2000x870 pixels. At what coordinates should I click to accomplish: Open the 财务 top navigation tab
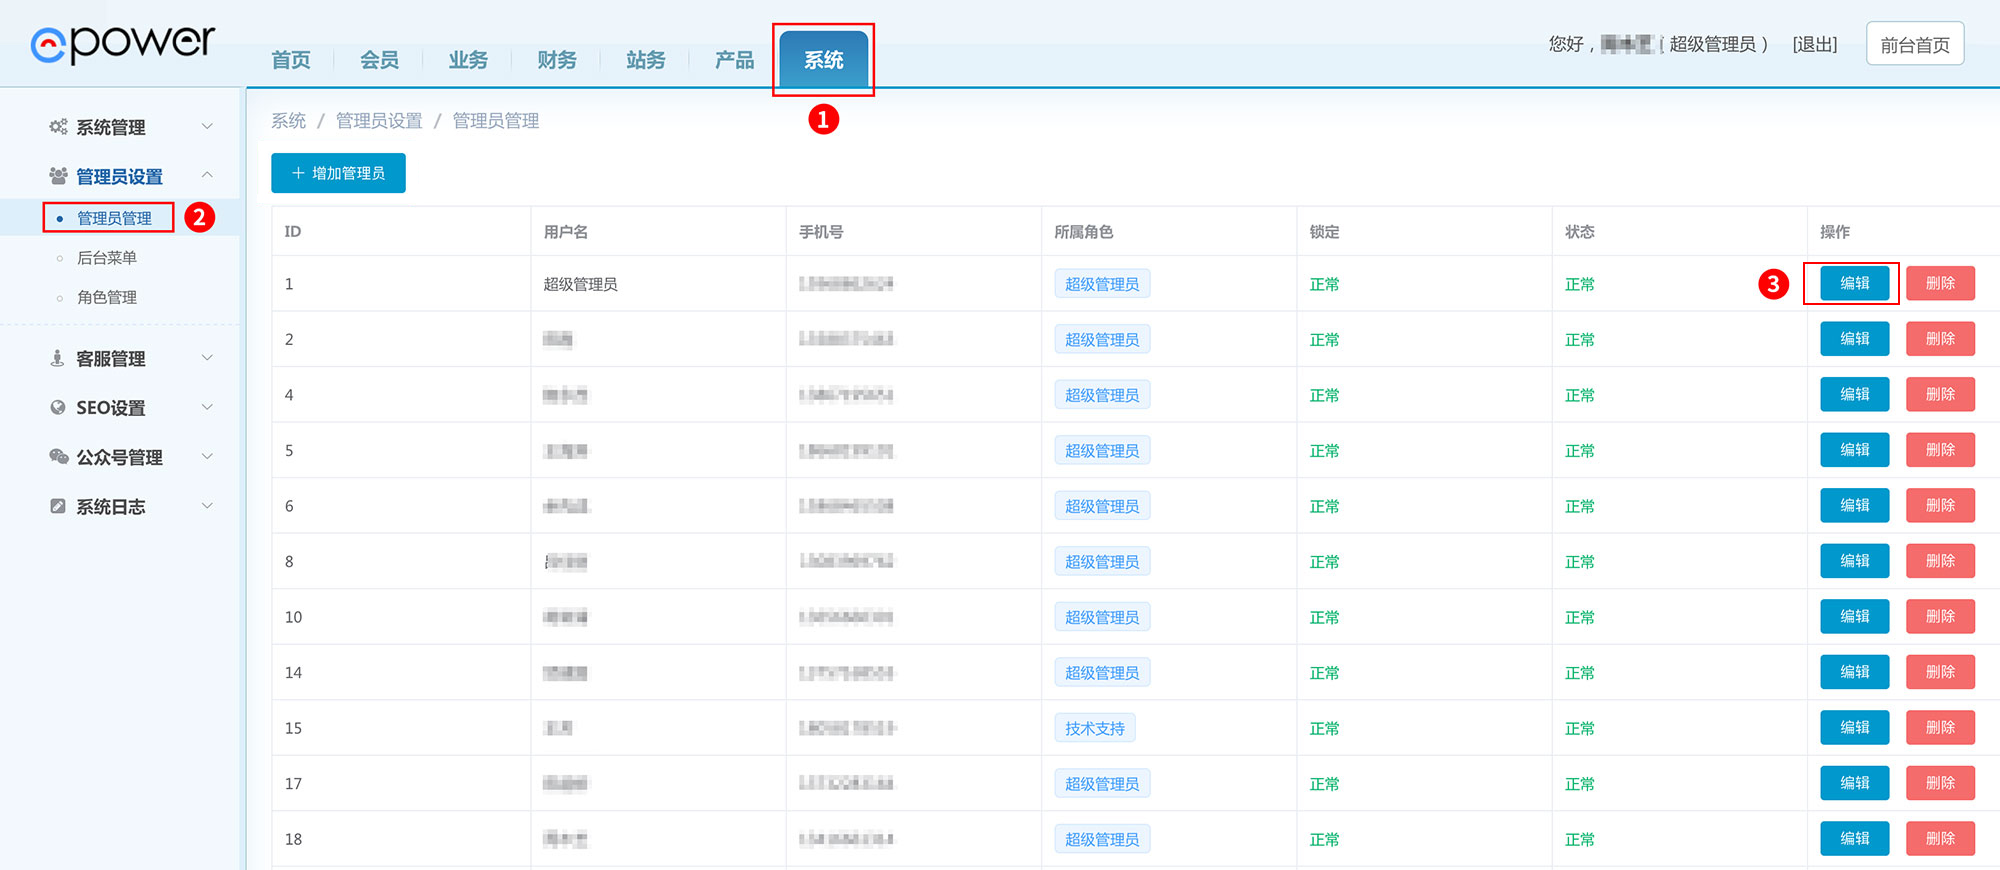557,60
